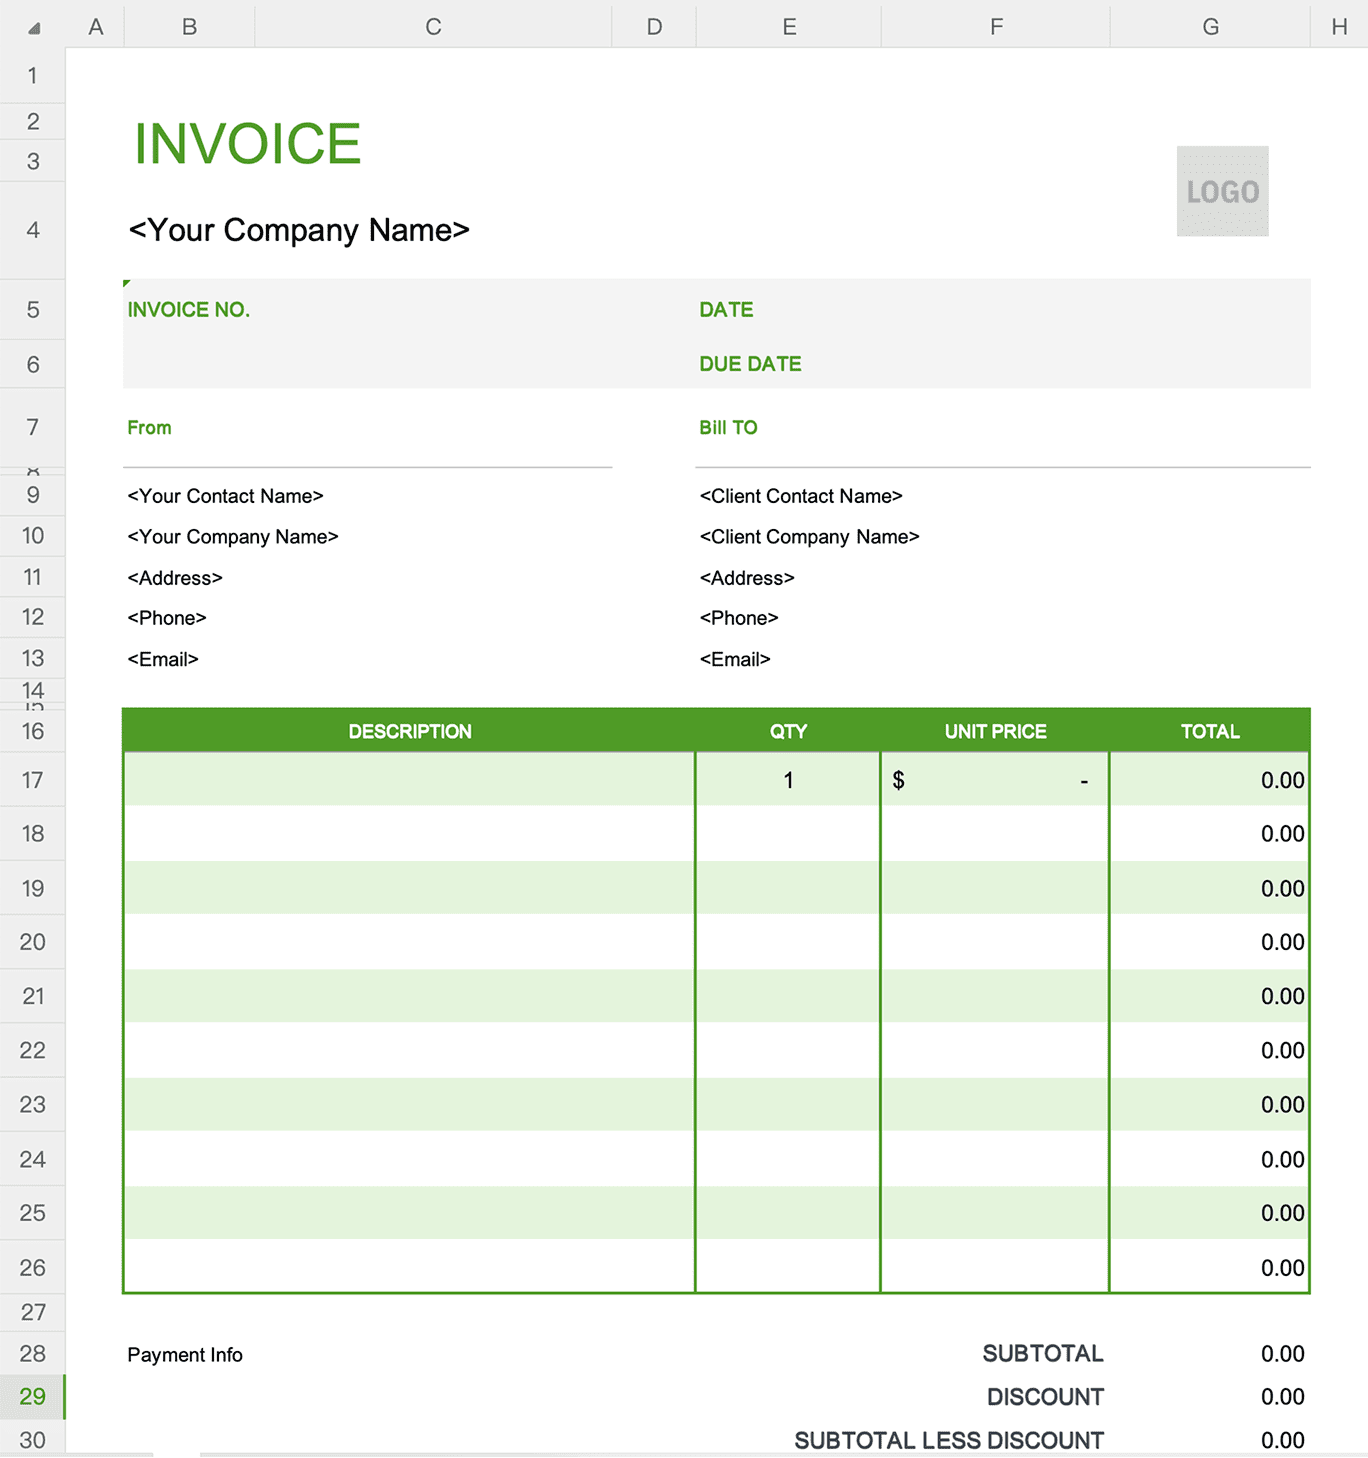Click the green INVOICE title
The image size is (1368, 1458).
click(247, 143)
